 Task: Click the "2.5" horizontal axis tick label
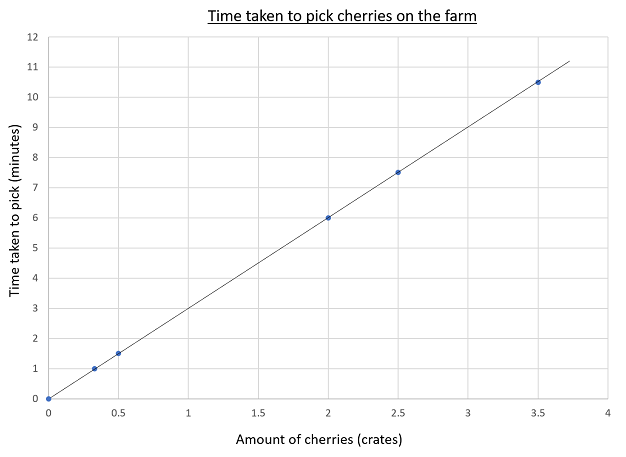pyautogui.click(x=398, y=412)
